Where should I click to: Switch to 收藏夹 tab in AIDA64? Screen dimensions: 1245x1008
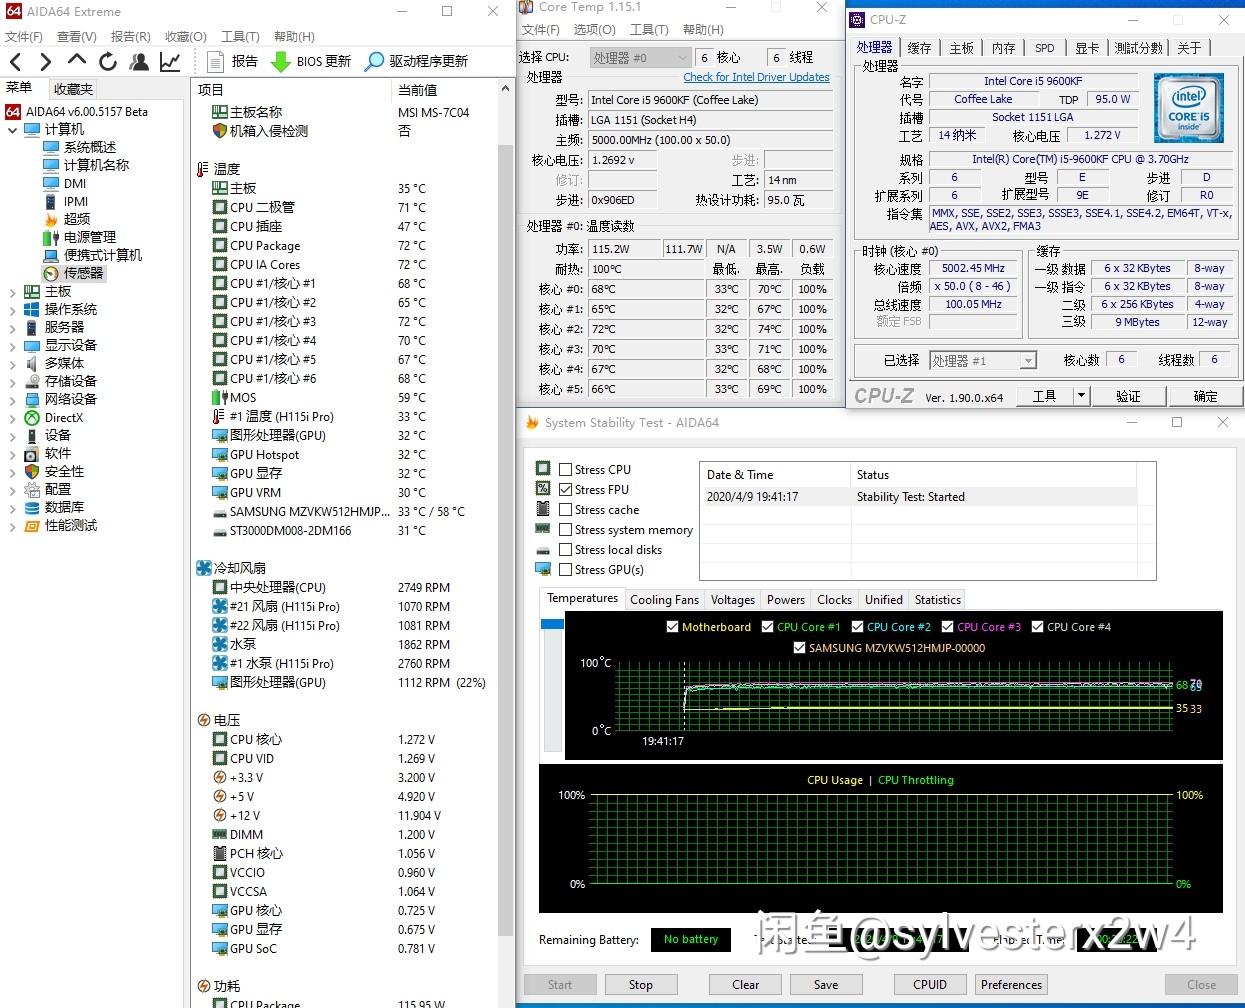pos(73,89)
